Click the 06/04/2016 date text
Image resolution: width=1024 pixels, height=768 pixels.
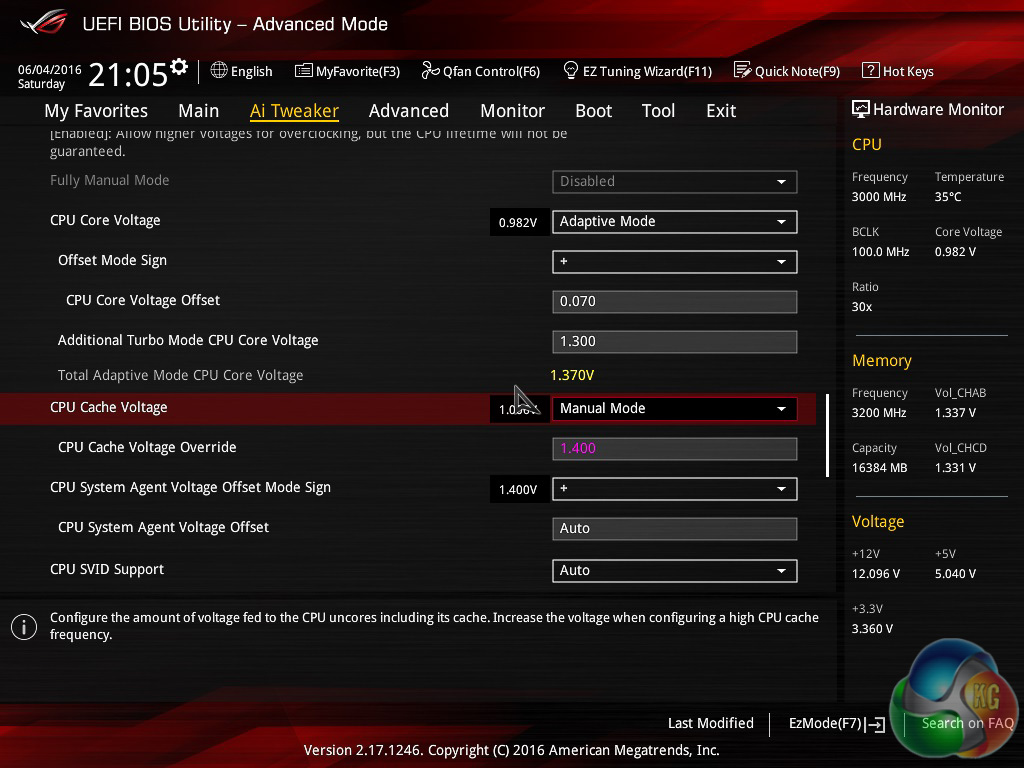tap(50, 69)
